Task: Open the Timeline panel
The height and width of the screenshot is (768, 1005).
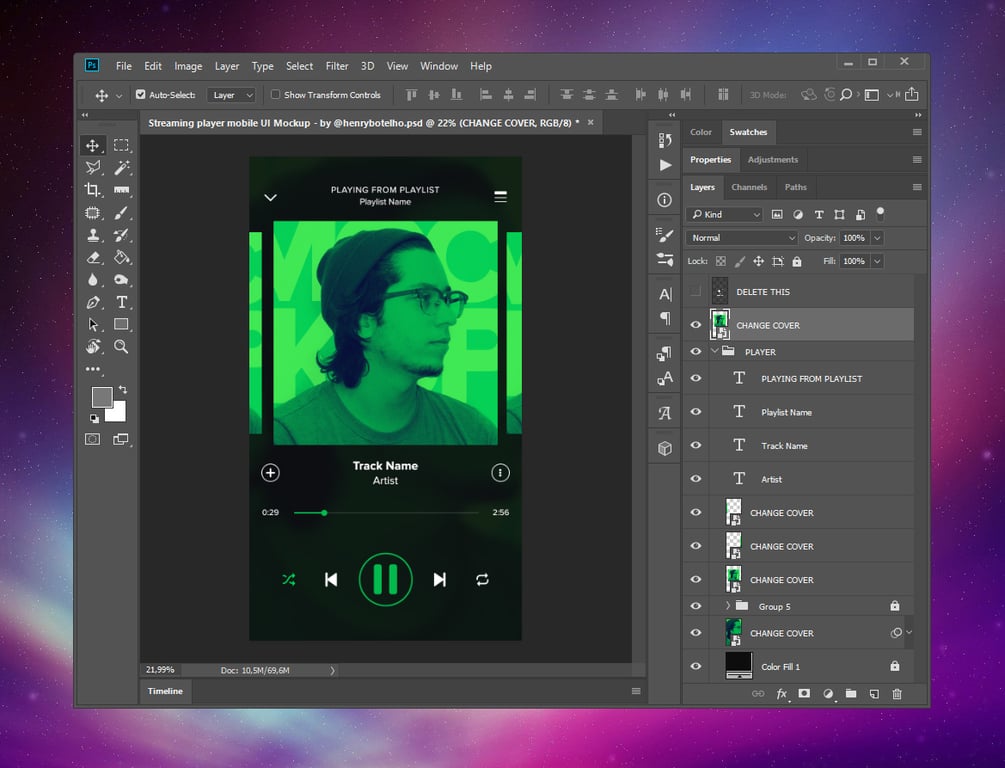Action: coord(166,691)
